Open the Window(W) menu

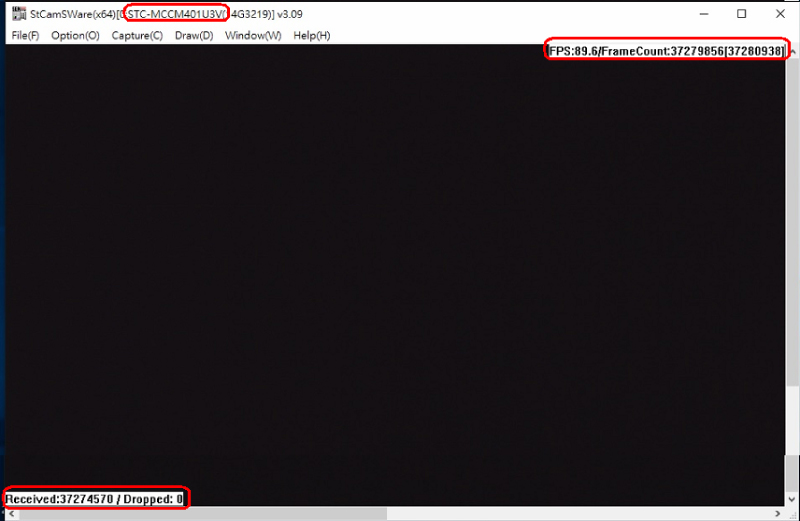point(253,36)
